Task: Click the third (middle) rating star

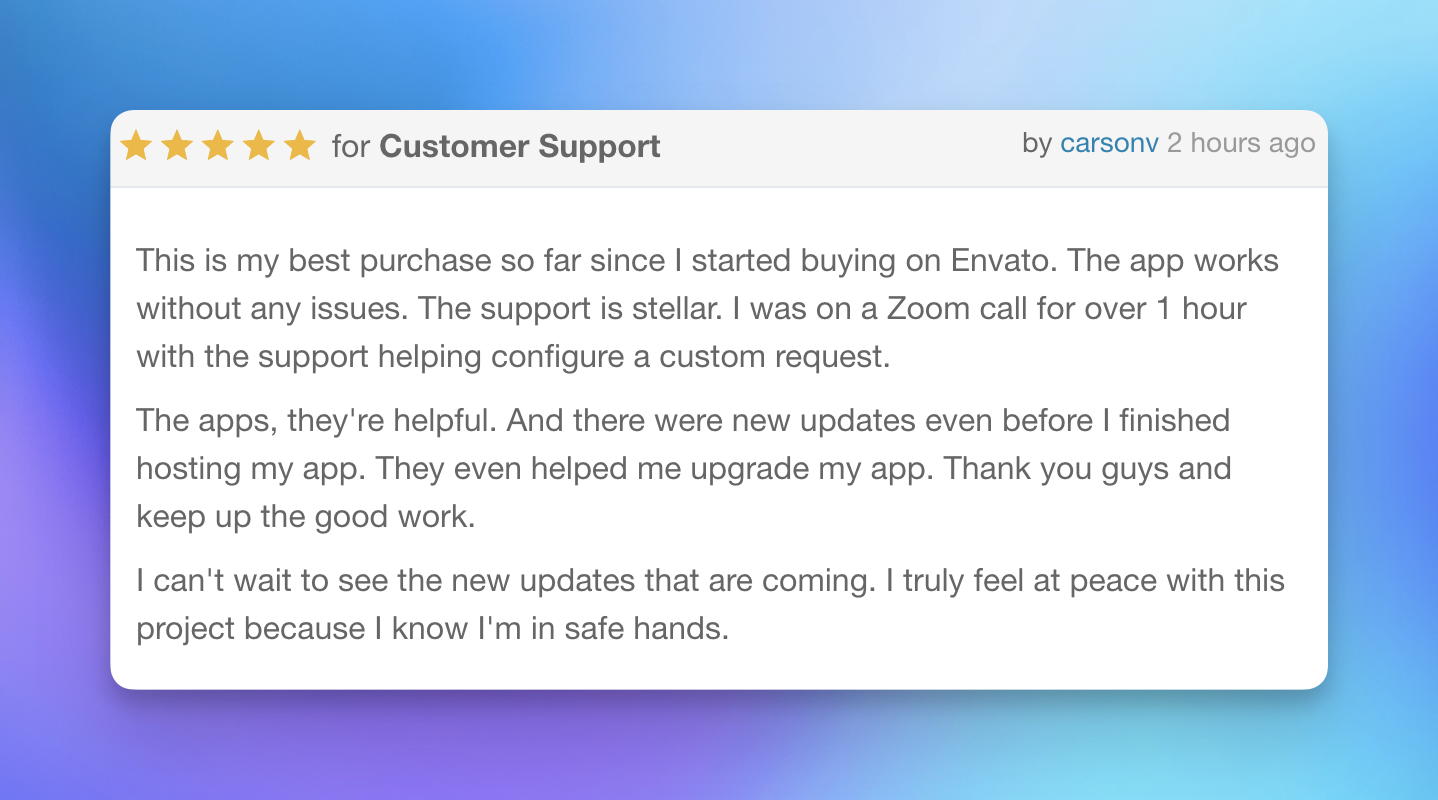Action: click(218, 146)
